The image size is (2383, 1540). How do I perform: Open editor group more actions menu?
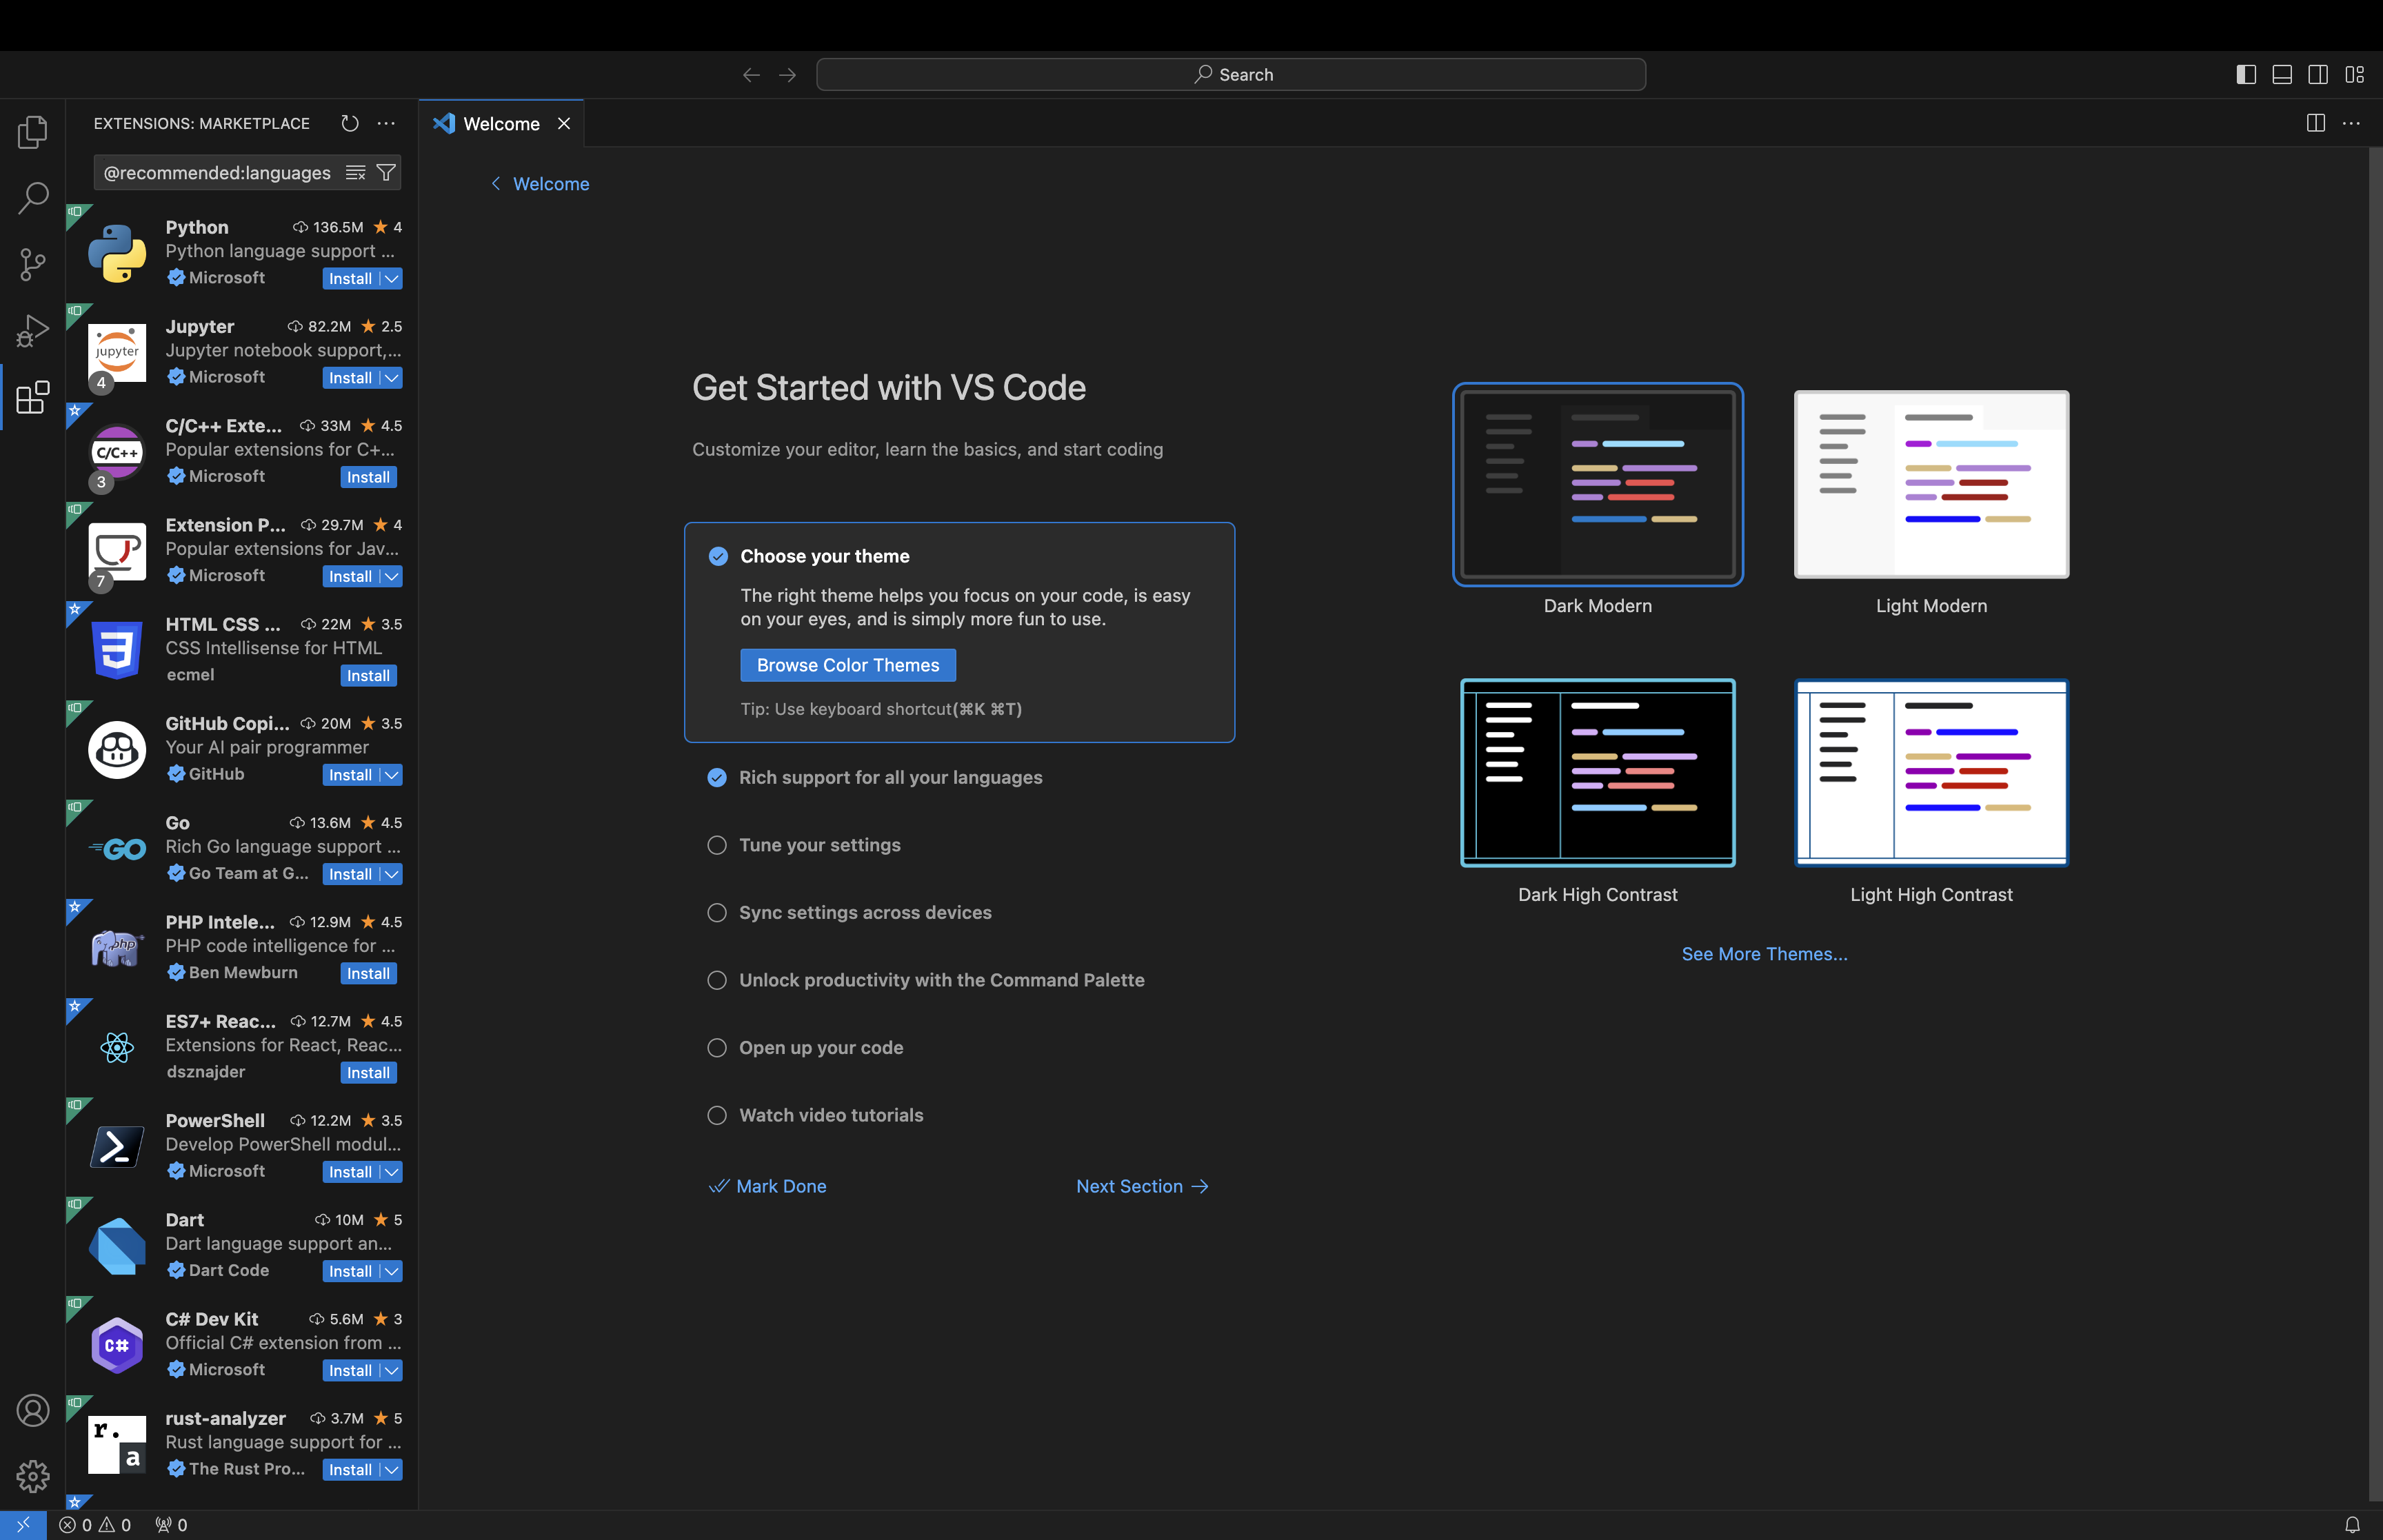[x=2351, y=123]
